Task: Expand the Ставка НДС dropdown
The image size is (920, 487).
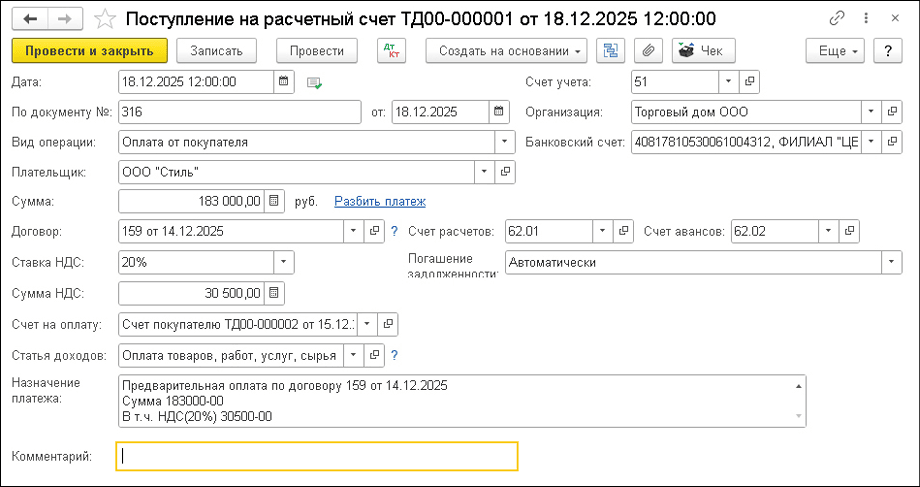Action: click(284, 262)
